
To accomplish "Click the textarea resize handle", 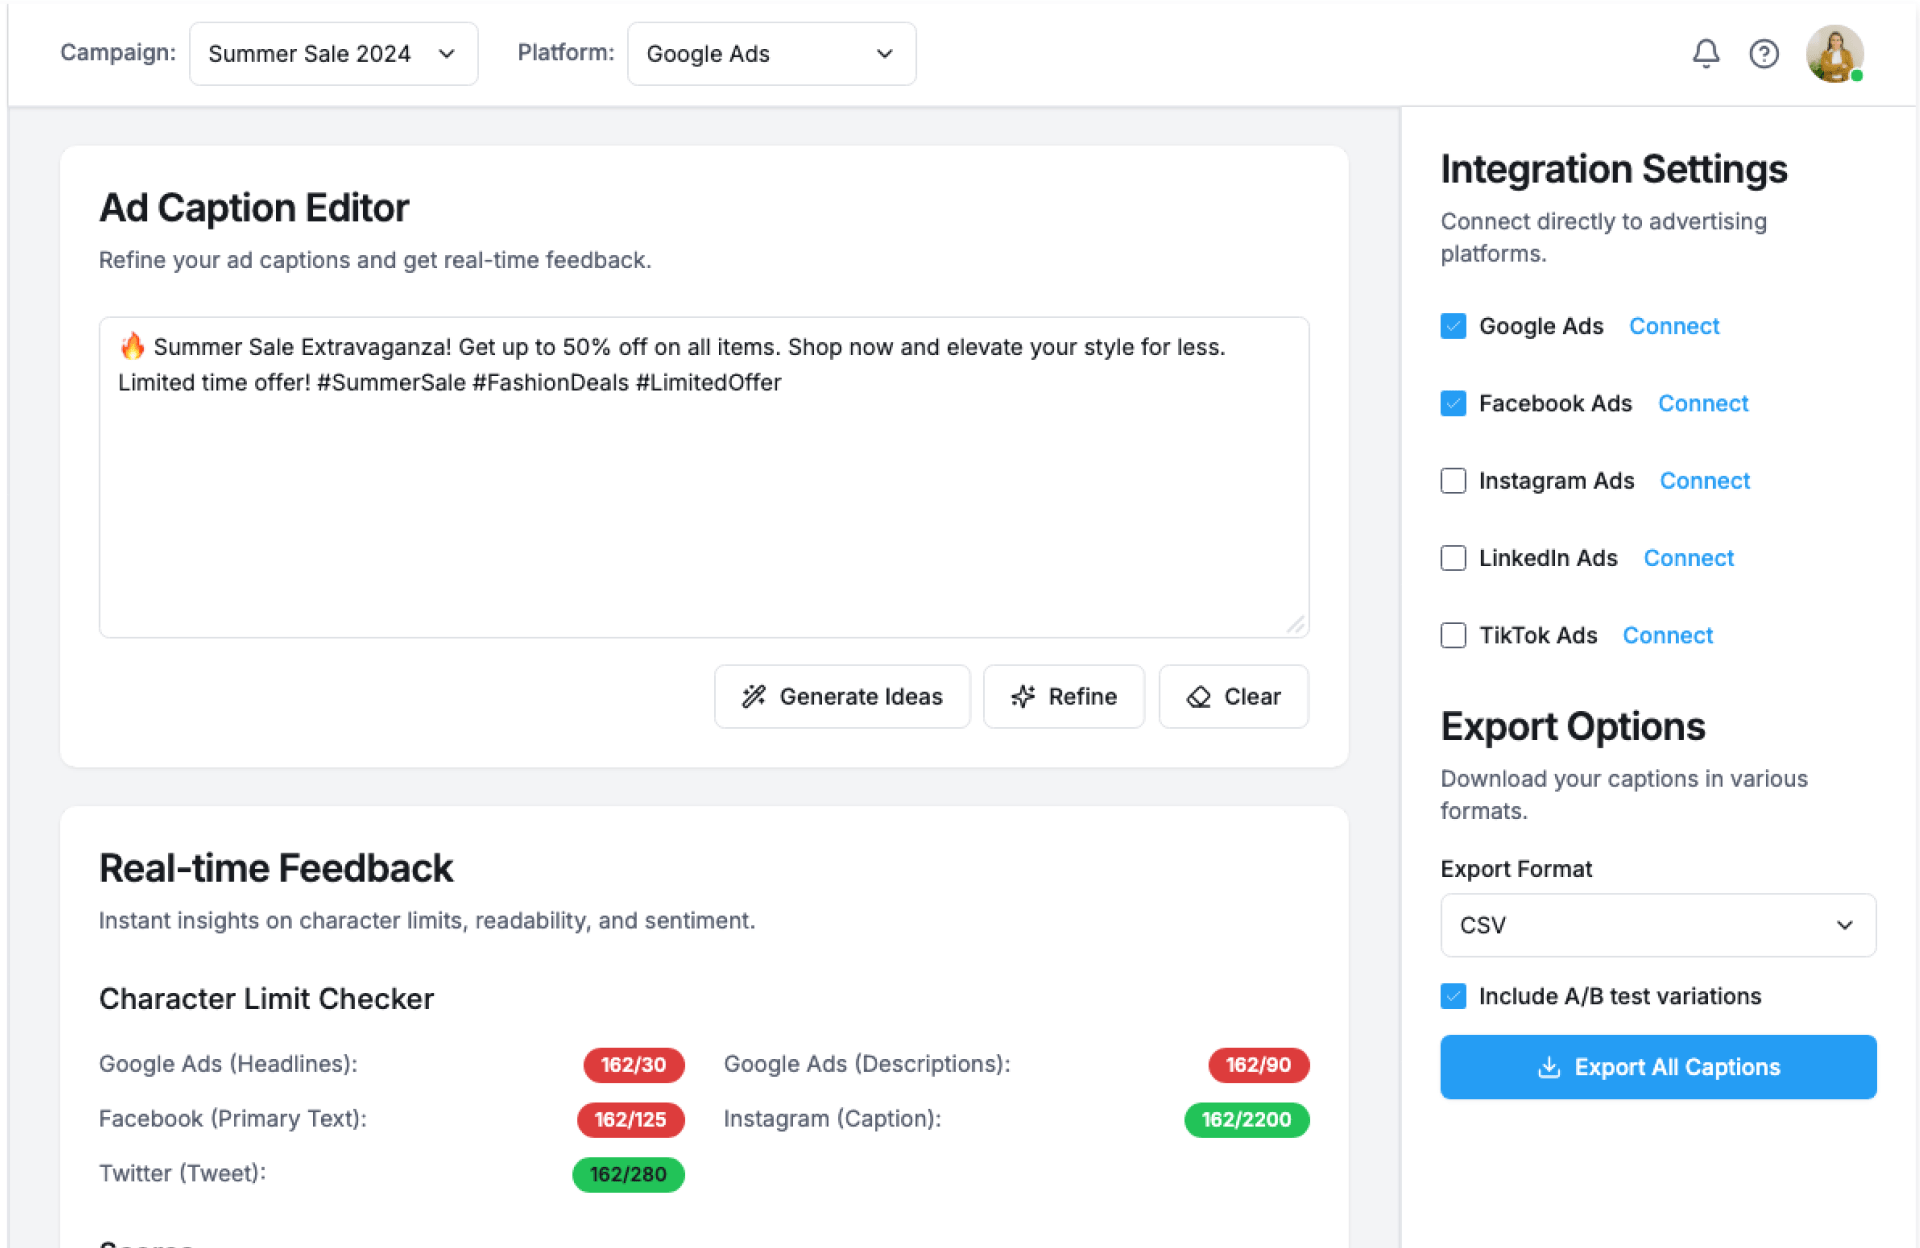I will (1295, 625).
